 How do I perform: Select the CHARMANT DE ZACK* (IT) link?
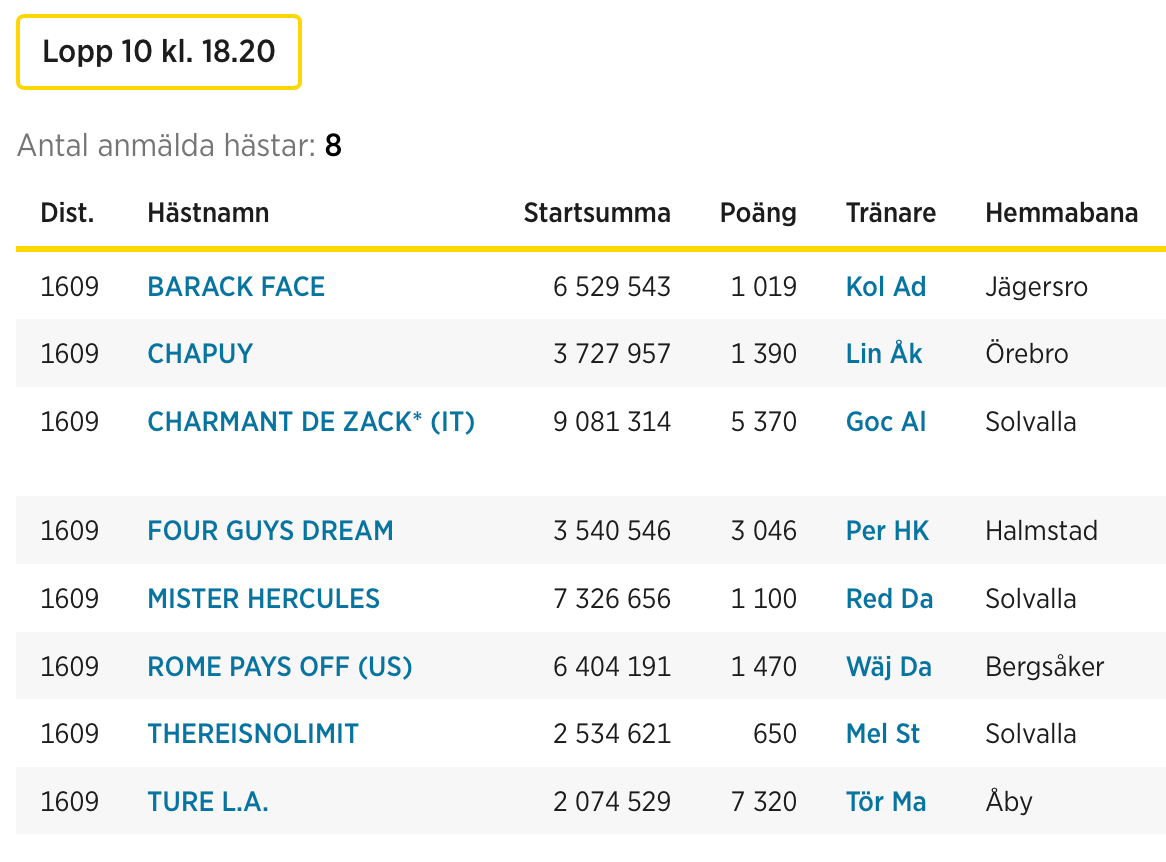[x=311, y=422]
